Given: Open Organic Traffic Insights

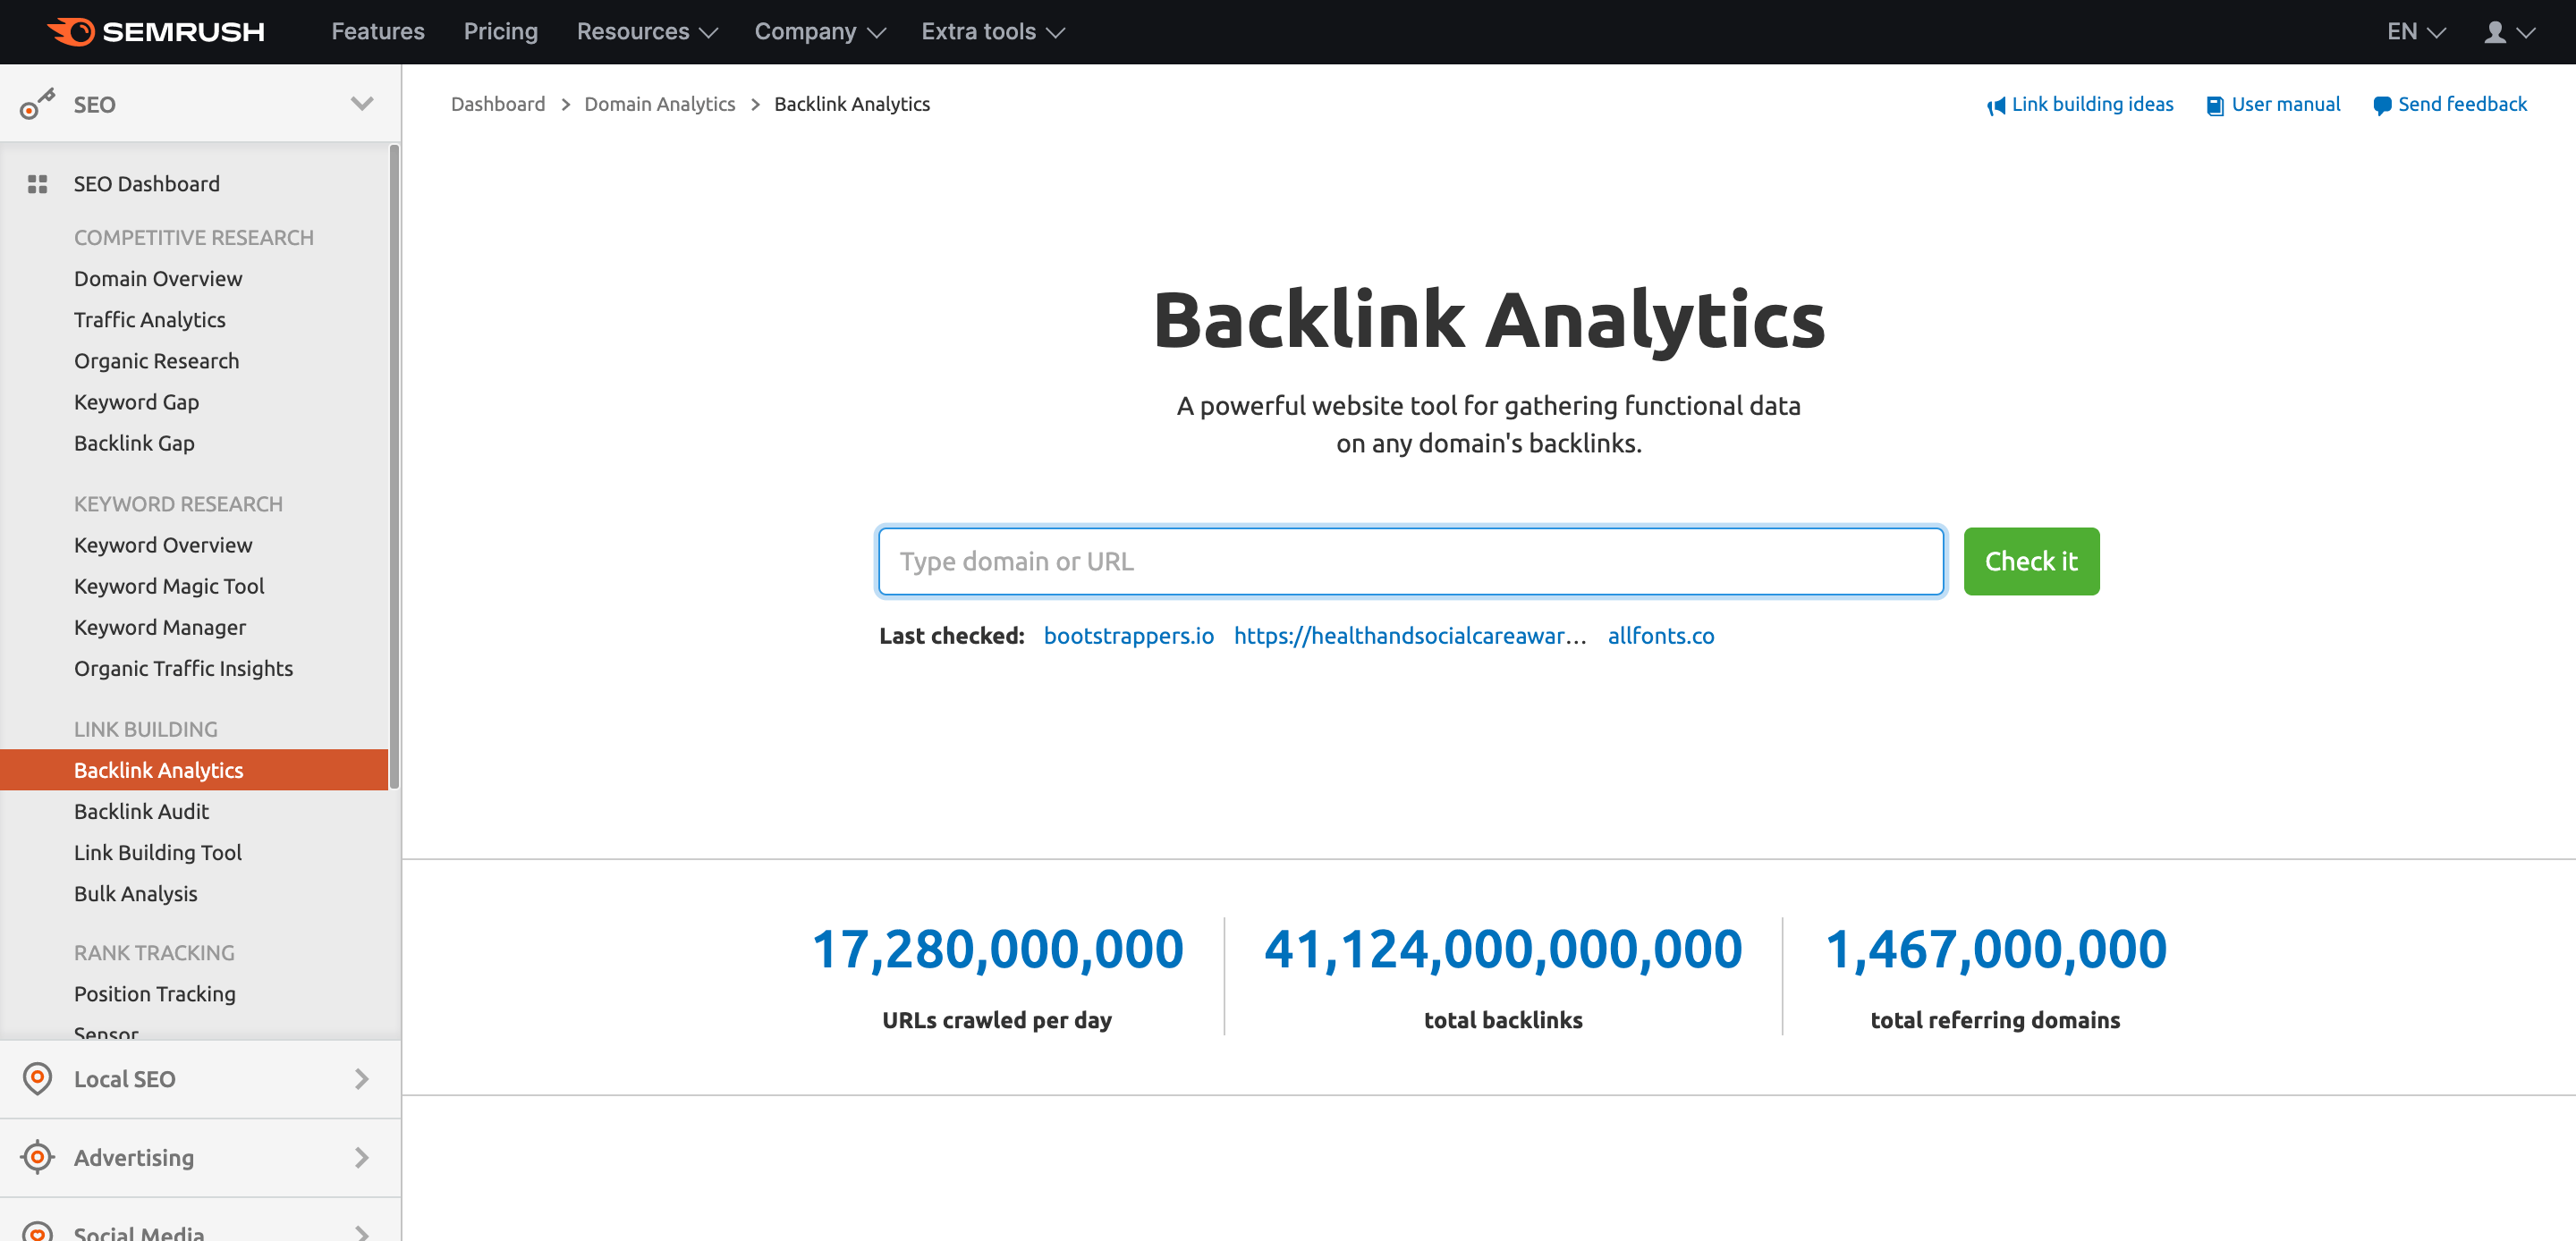Looking at the screenshot, I should pyautogui.click(x=183, y=668).
